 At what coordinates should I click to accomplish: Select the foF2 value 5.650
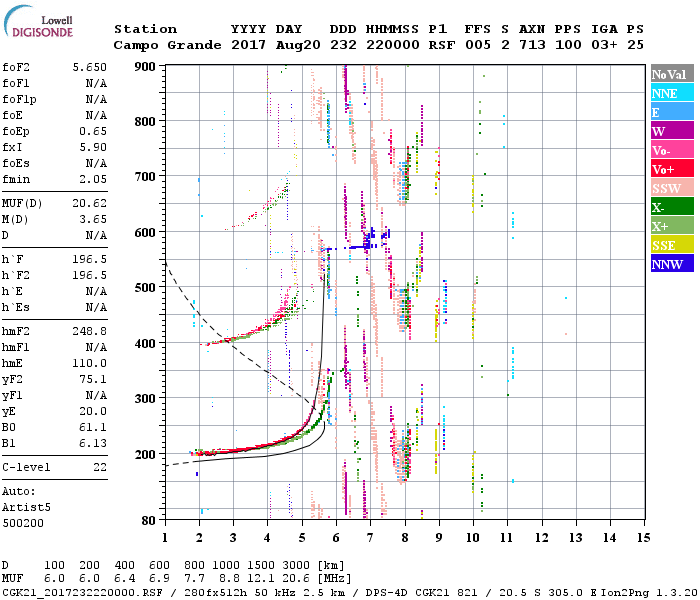coord(91,66)
